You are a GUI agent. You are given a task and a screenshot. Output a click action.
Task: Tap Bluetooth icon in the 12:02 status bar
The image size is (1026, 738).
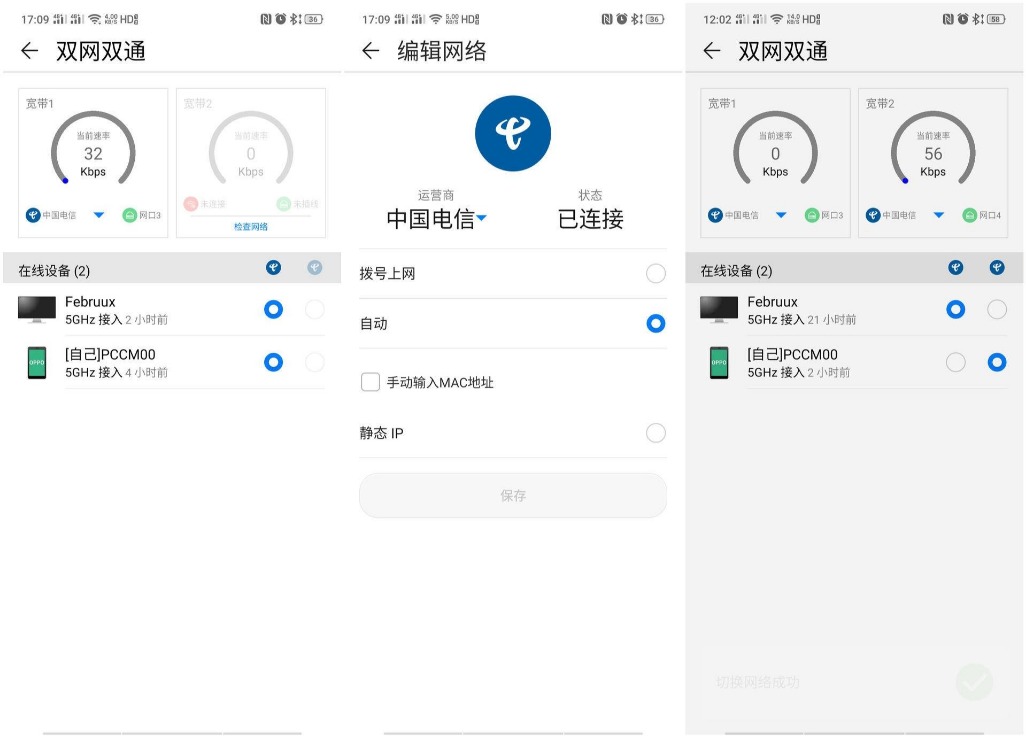pyautogui.click(x=978, y=20)
